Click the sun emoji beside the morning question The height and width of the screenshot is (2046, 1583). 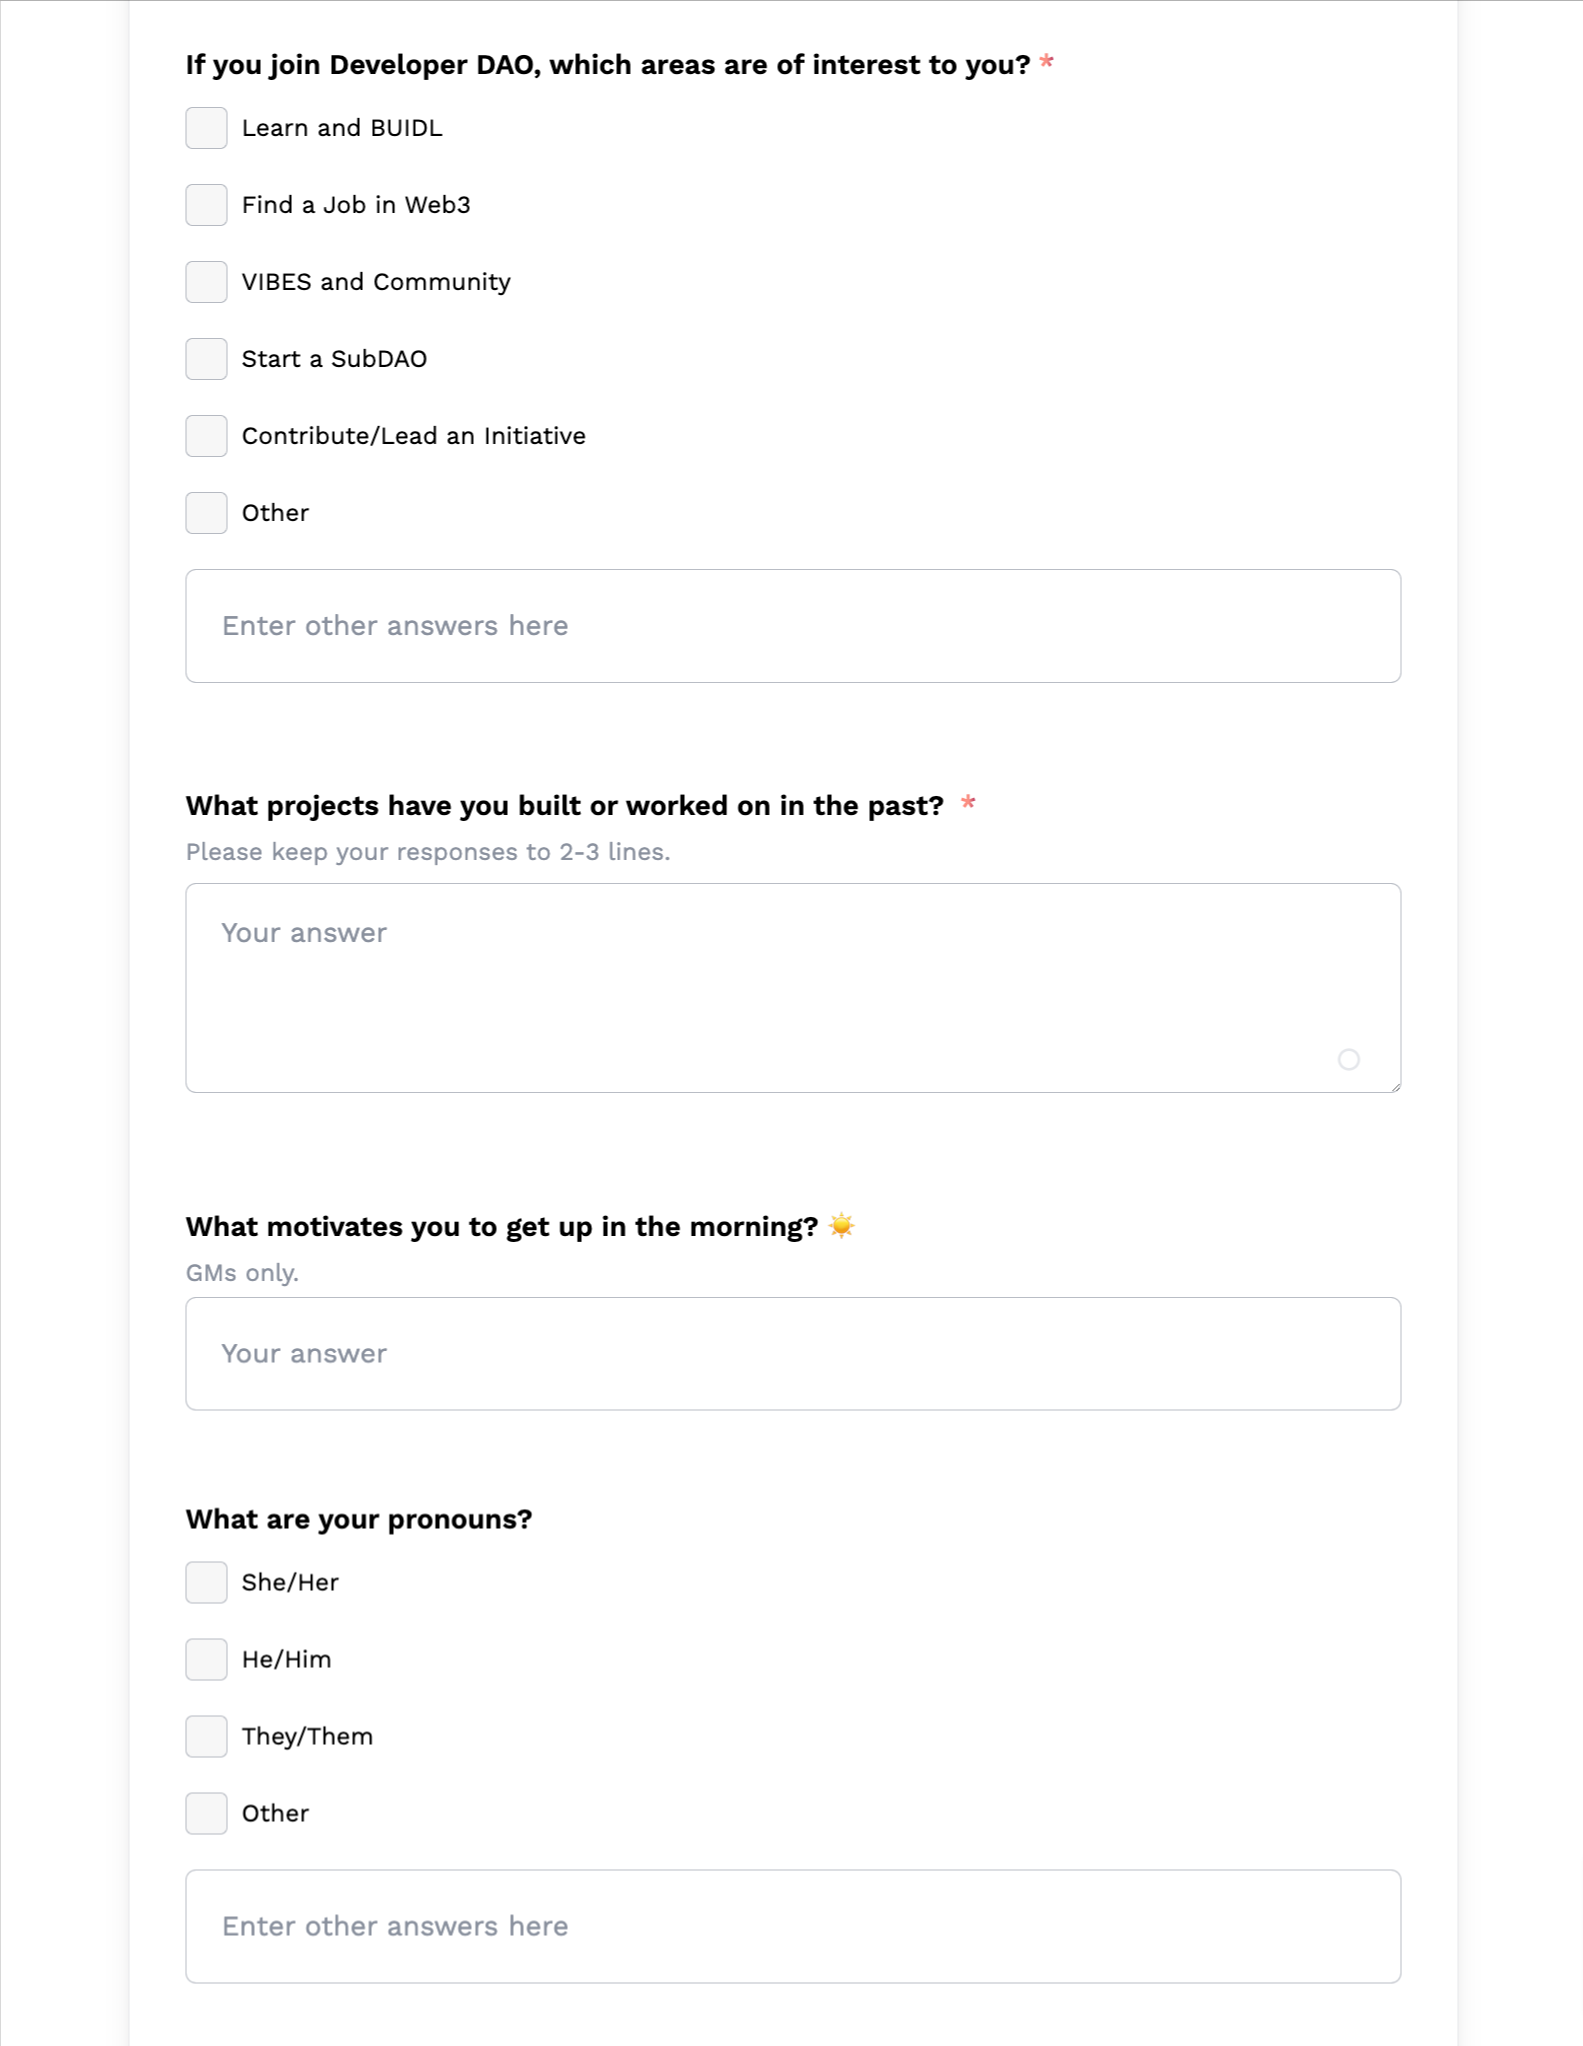coord(842,1226)
